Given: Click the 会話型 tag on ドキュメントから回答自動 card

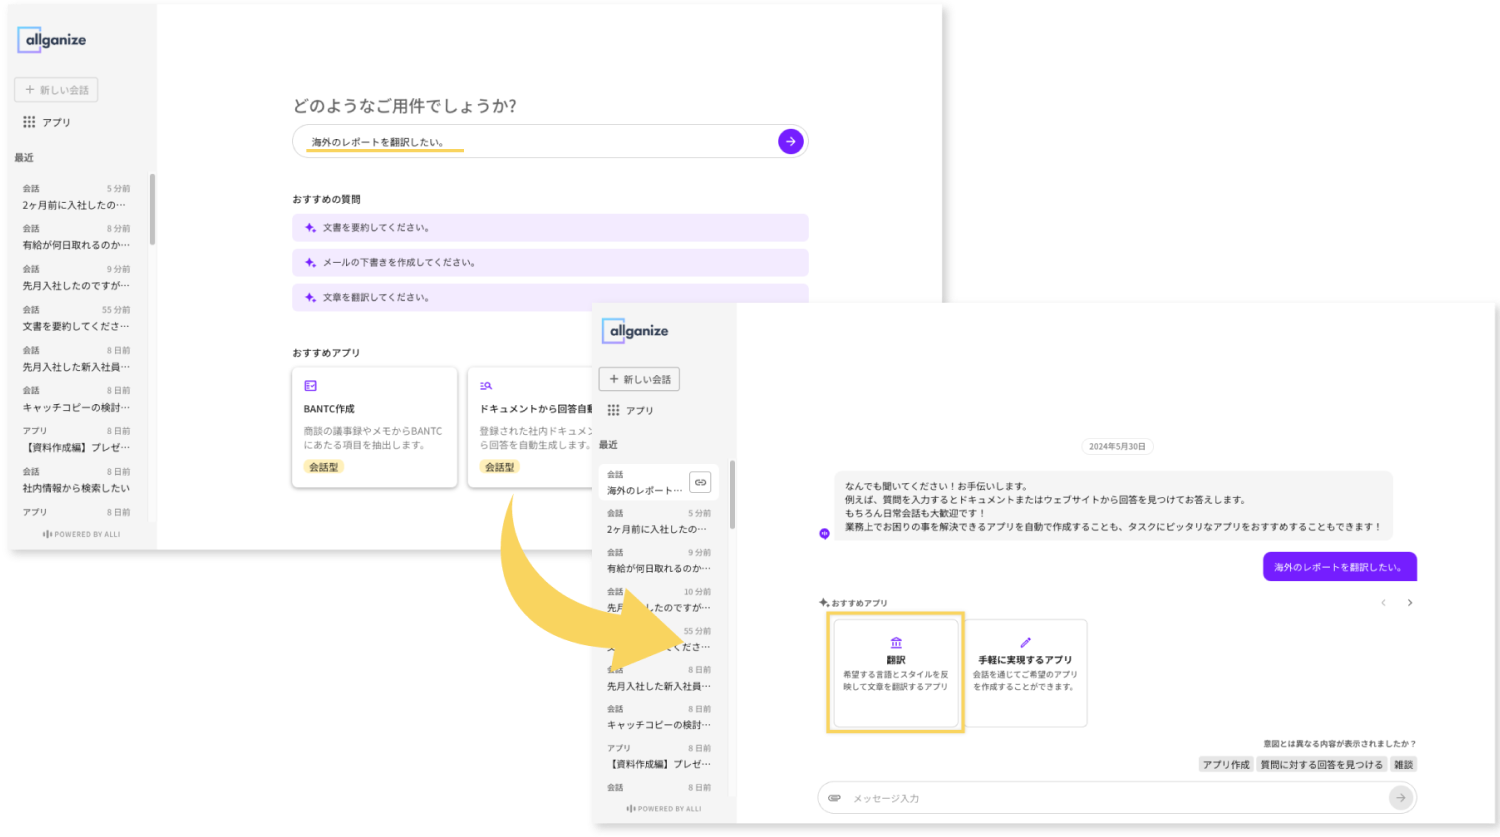Looking at the screenshot, I should point(500,467).
